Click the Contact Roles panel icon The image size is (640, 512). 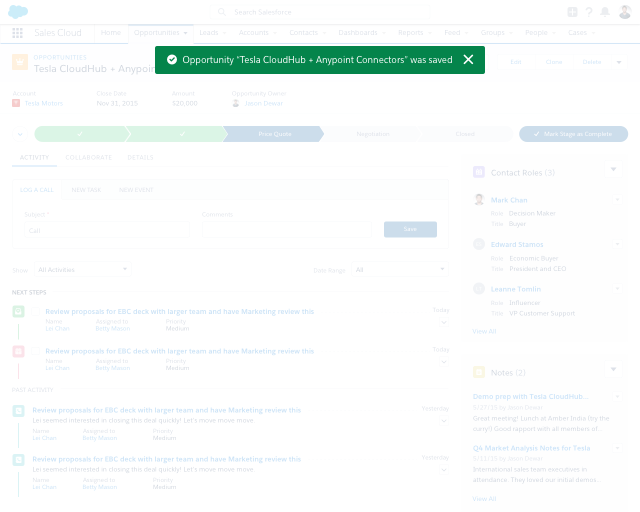[479, 172]
